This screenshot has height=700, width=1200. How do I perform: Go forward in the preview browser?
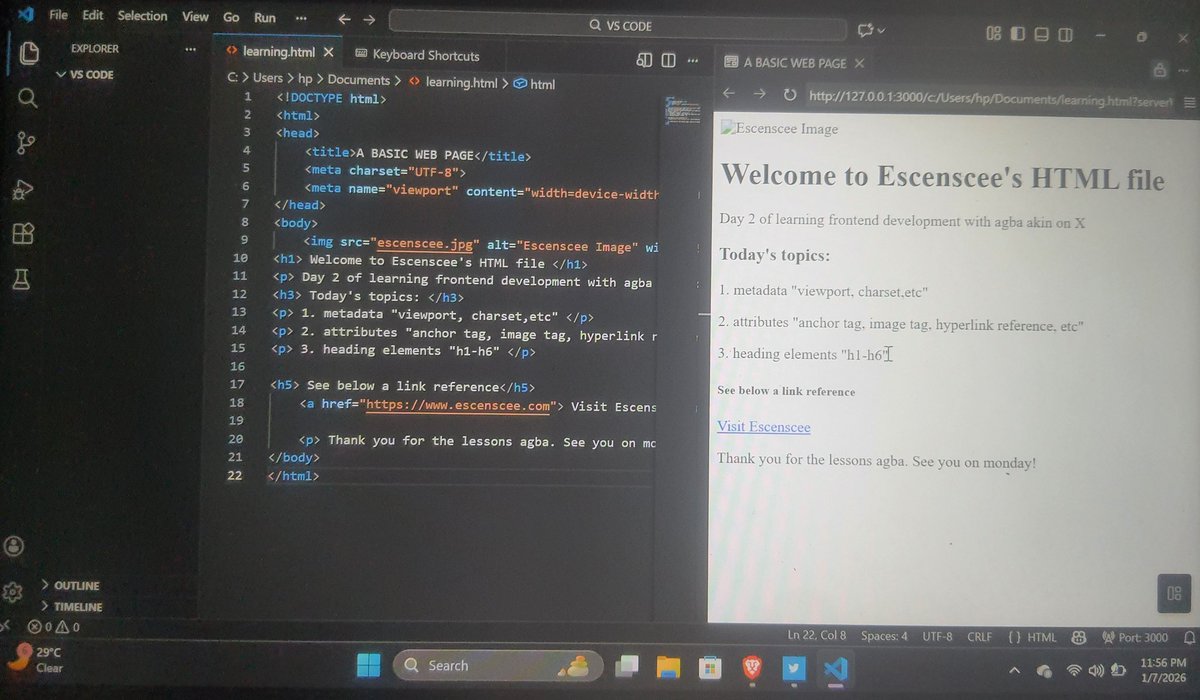(760, 94)
